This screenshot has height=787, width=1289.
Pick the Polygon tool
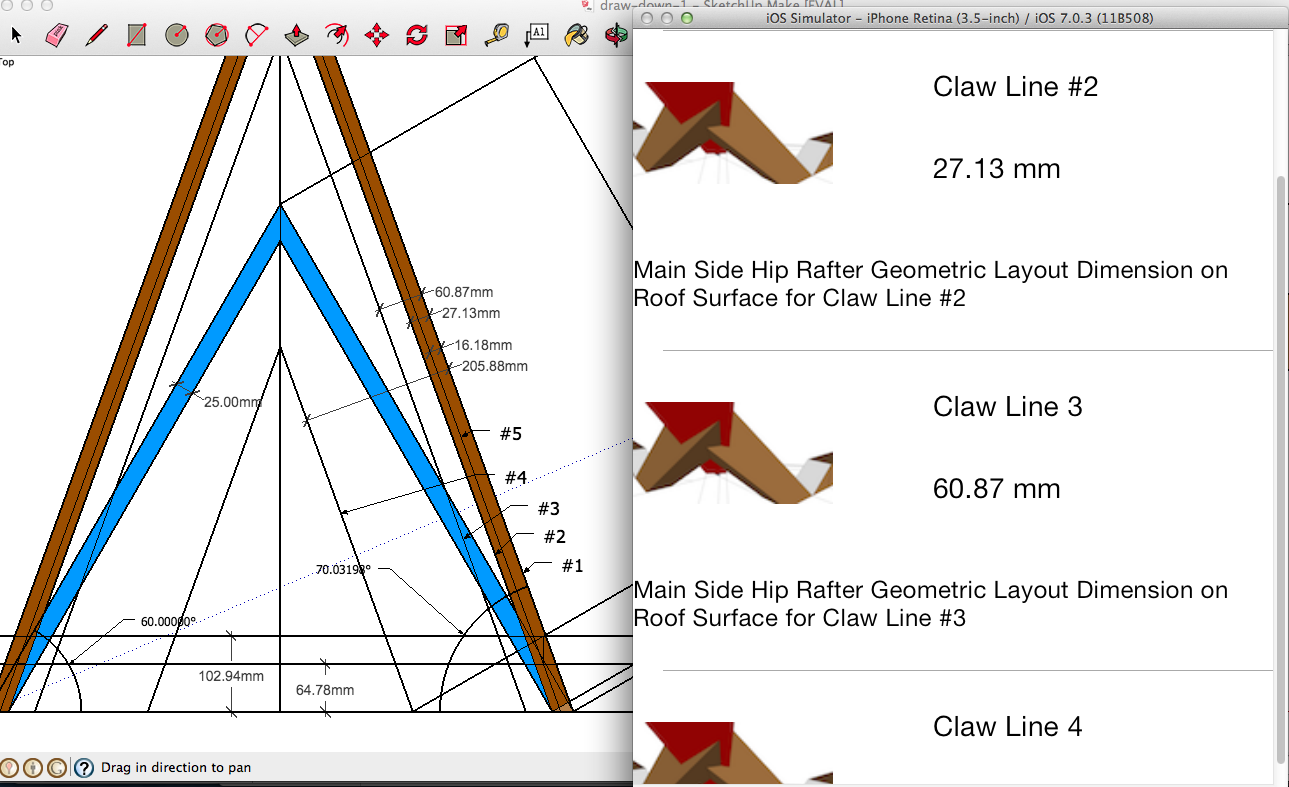[217, 34]
